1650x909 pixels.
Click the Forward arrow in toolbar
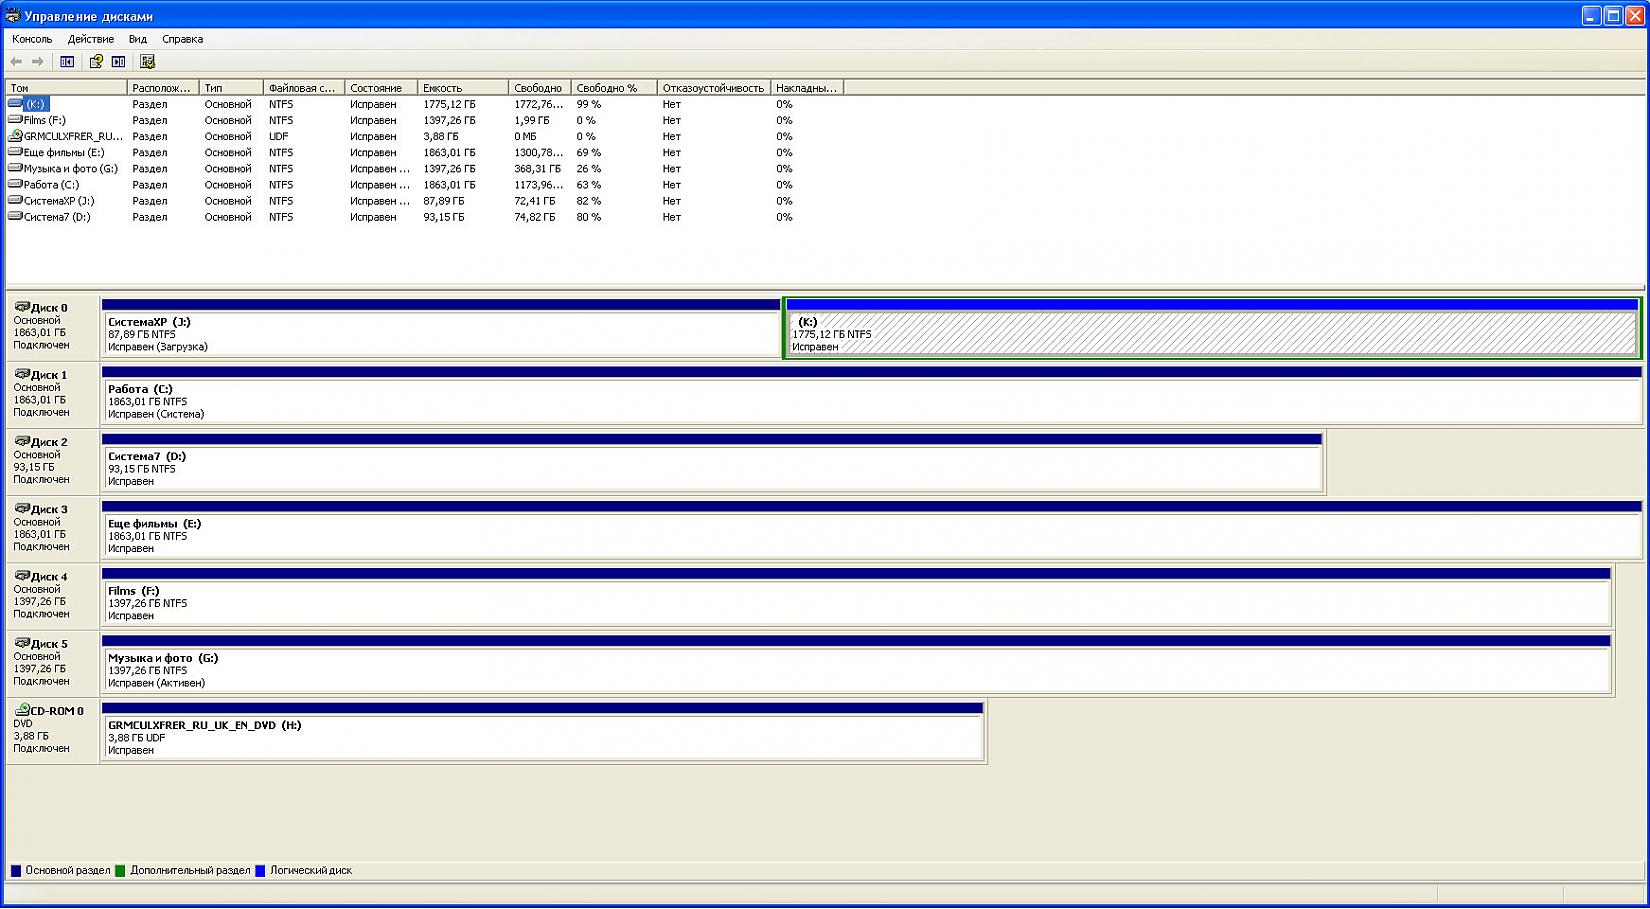pyautogui.click(x=38, y=62)
